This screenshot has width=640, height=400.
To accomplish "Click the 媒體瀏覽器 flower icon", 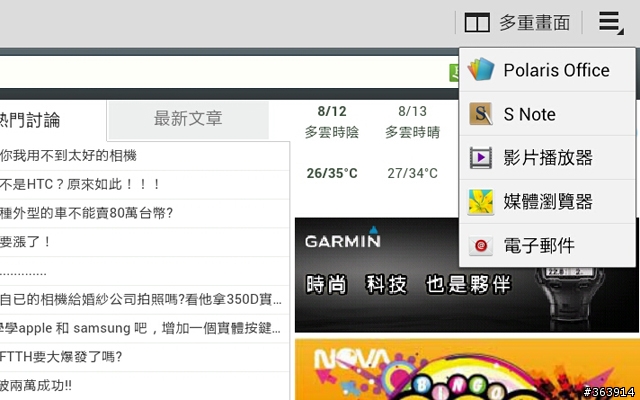I will pos(480,202).
